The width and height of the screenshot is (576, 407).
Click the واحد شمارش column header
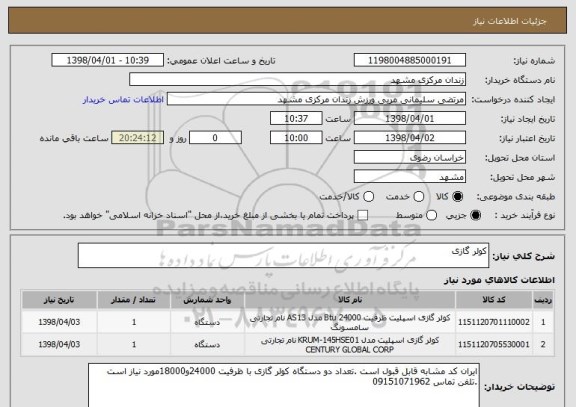(207, 300)
